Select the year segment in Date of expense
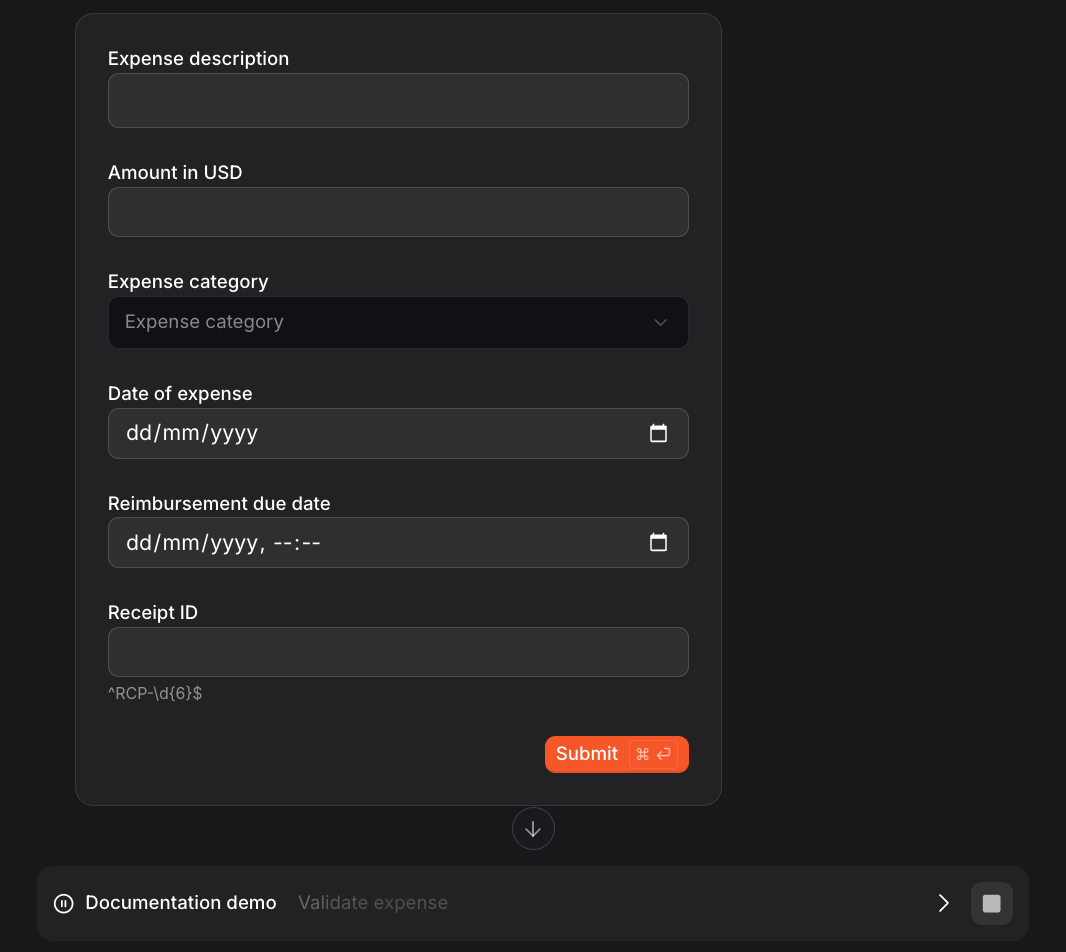Image resolution: width=1066 pixels, height=952 pixels. click(235, 433)
